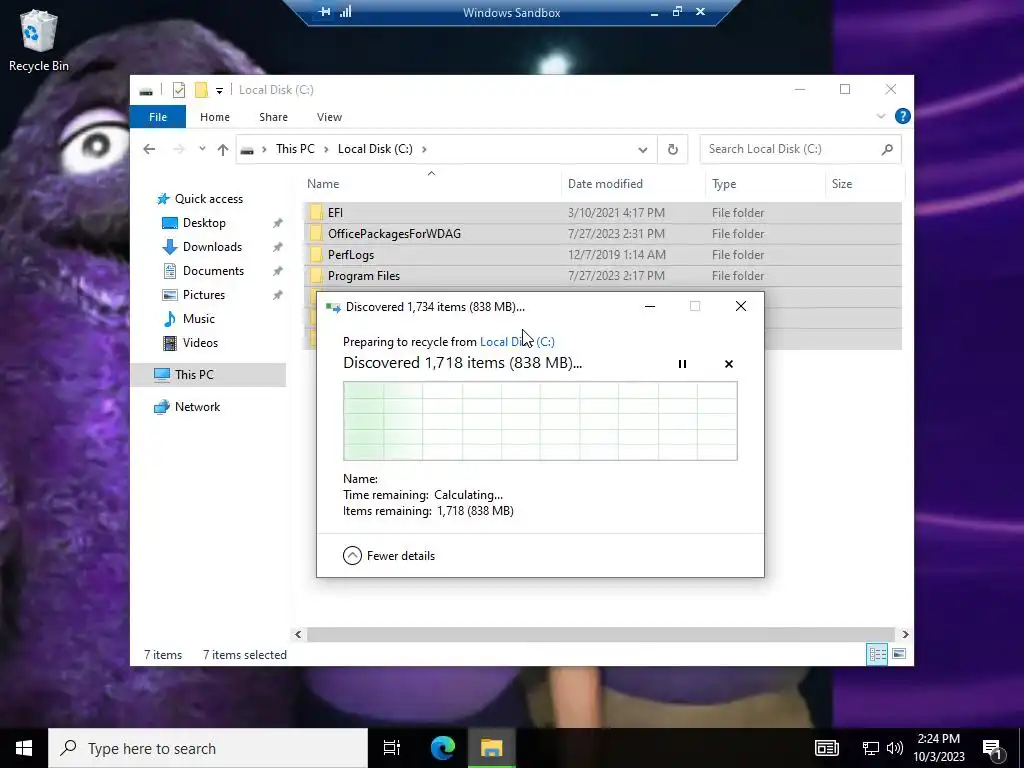The width and height of the screenshot is (1024, 768).
Task: Click the New folder quick access toolbar icon
Action: [201, 90]
